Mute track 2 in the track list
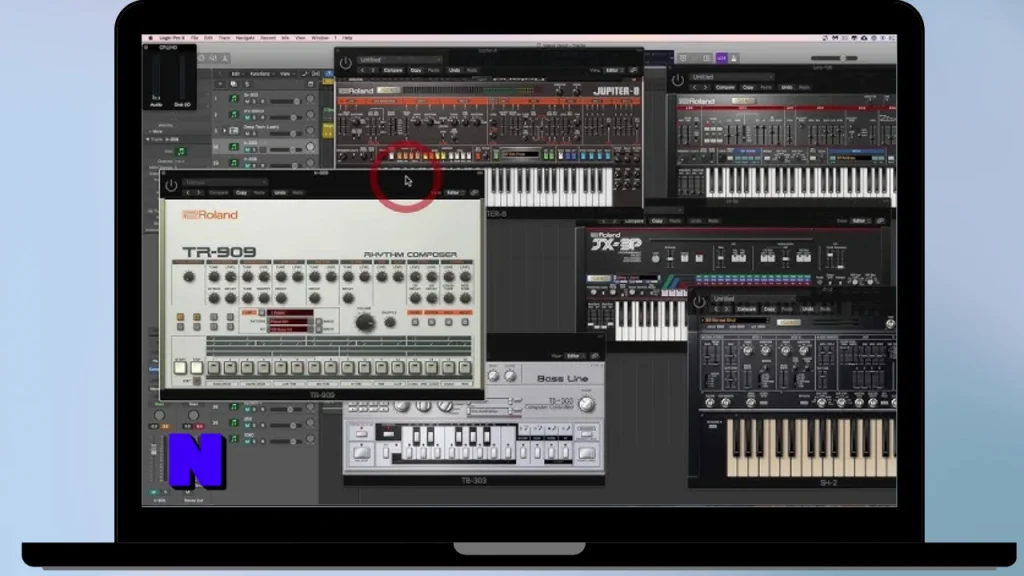 (x=248, y=118)
